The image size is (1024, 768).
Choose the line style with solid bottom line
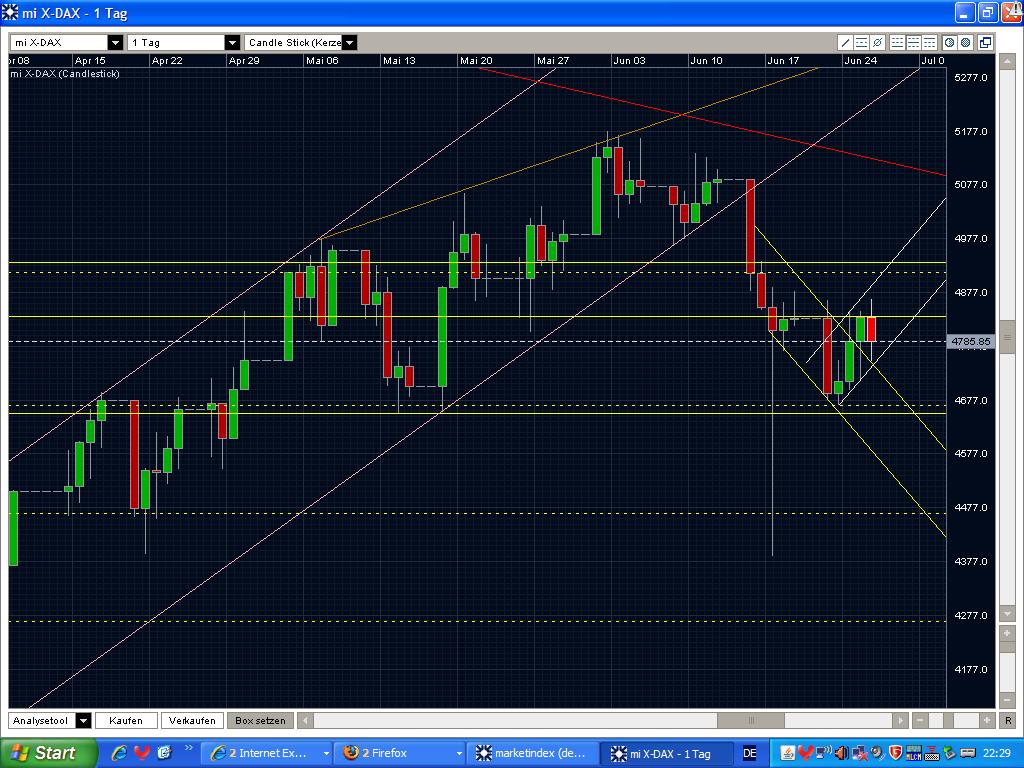point(897,42)
